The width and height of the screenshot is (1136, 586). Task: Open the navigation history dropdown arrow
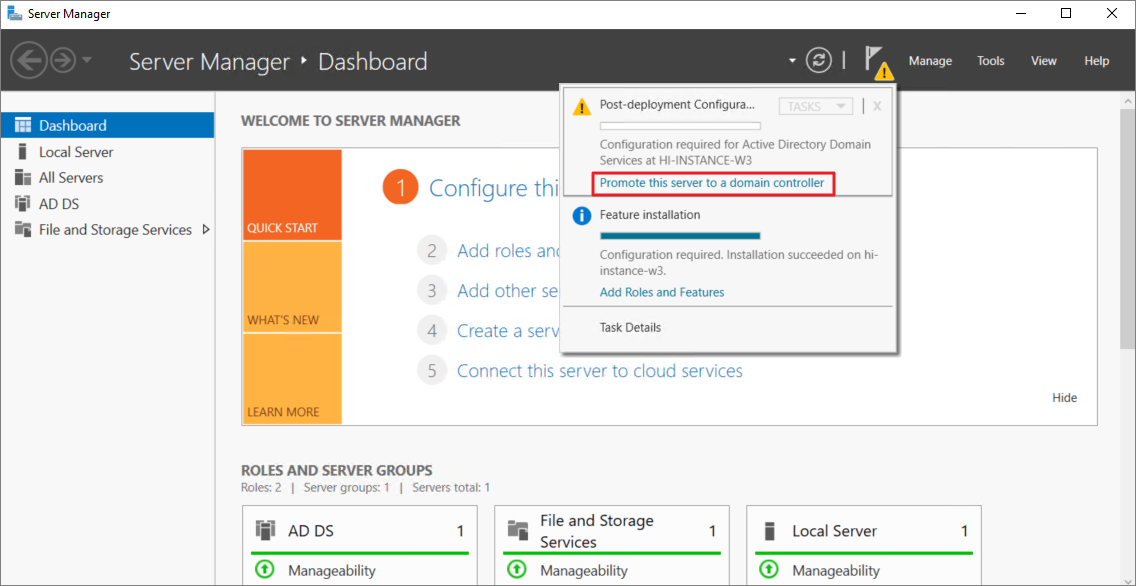[x=87, y=60]
